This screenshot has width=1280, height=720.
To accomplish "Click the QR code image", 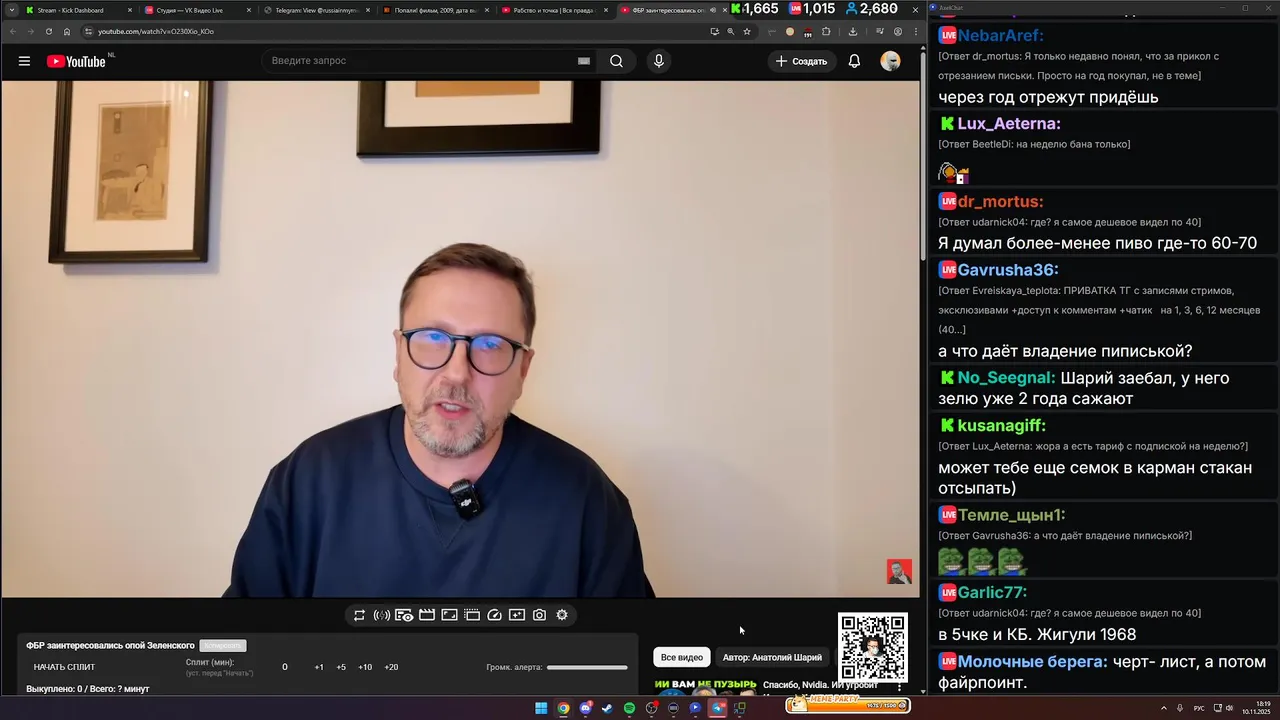I will coord(873,648).
